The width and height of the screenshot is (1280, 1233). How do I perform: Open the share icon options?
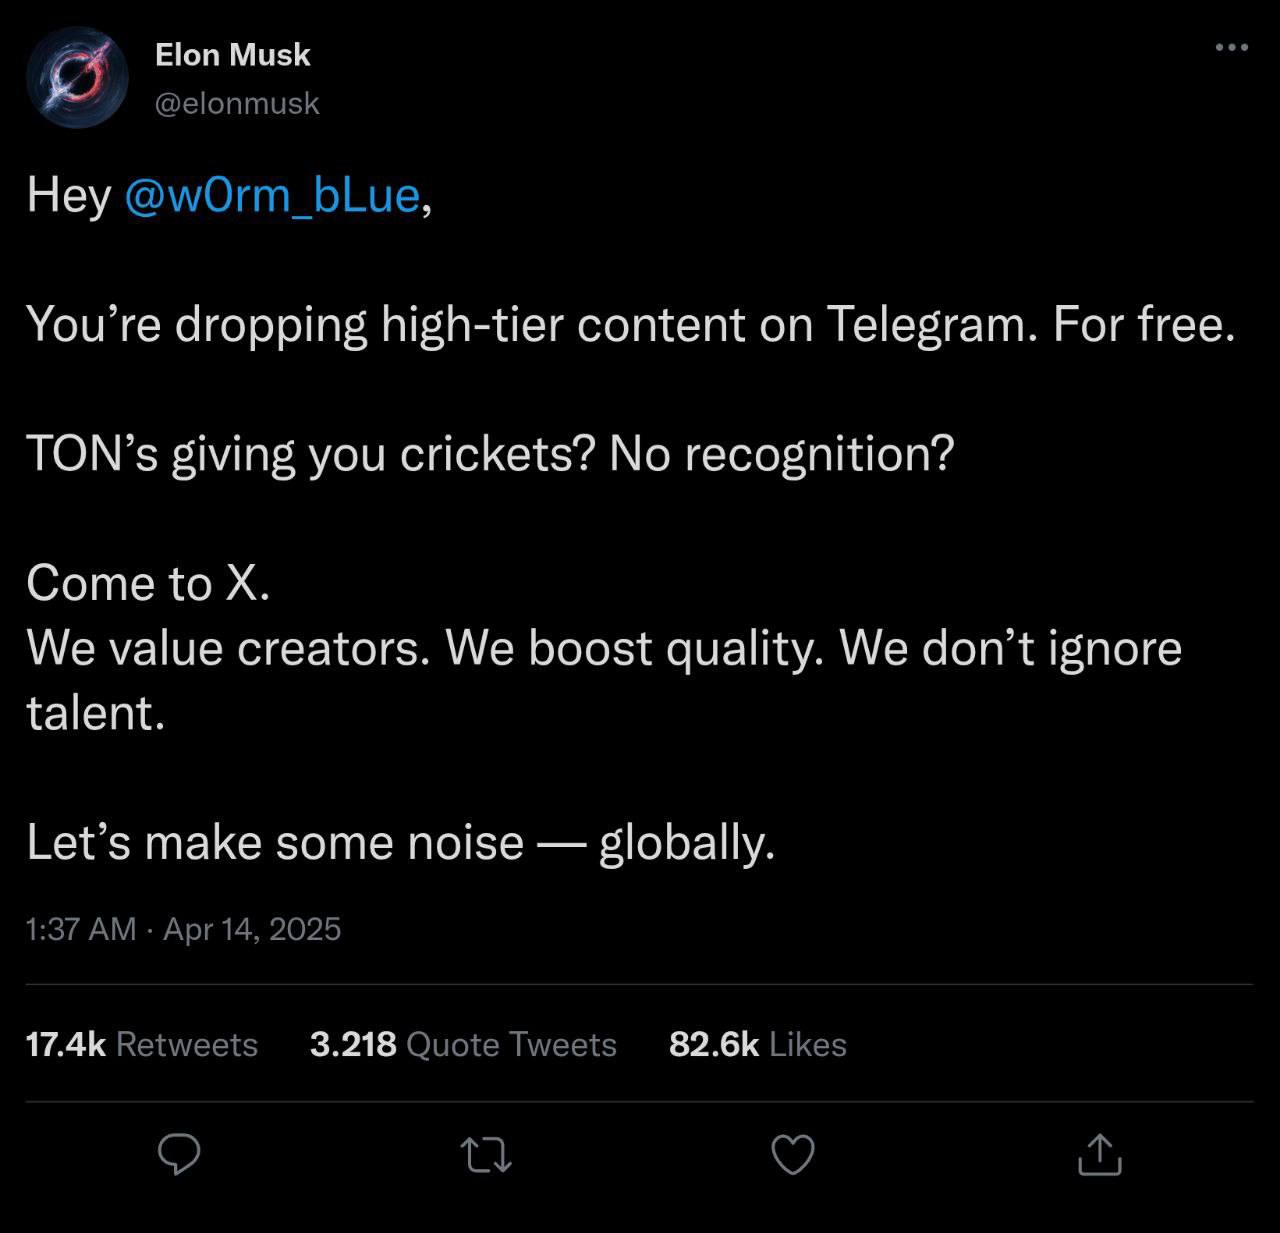pyautogui.click(x=1100, y=1154)
